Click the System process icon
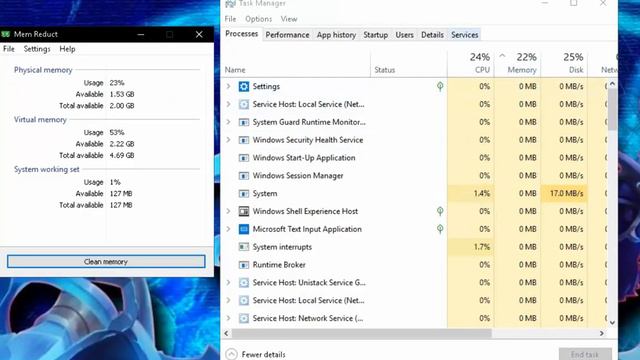The image size is (640, 360). click(244, 193)
